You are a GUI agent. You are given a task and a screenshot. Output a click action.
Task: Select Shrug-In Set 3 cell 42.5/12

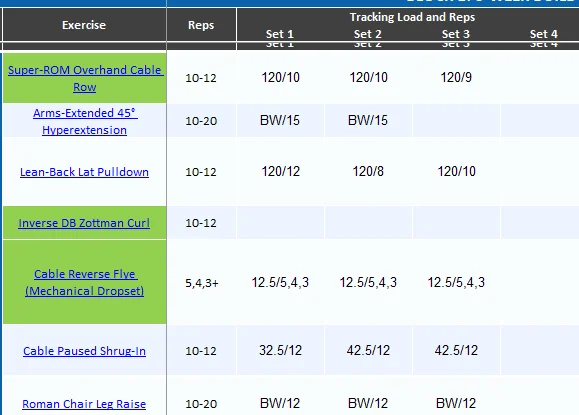(x=456, y=350)
